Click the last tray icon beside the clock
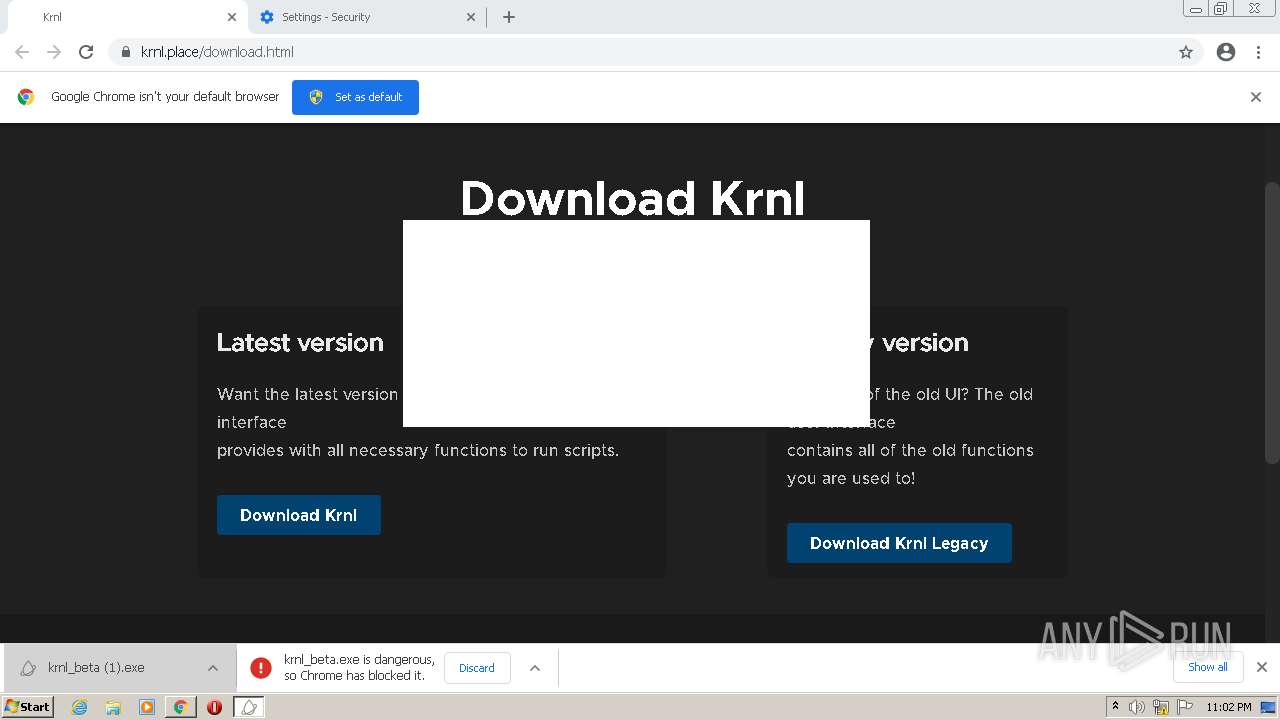1280x720 pixels. [x=1268, y=707]
